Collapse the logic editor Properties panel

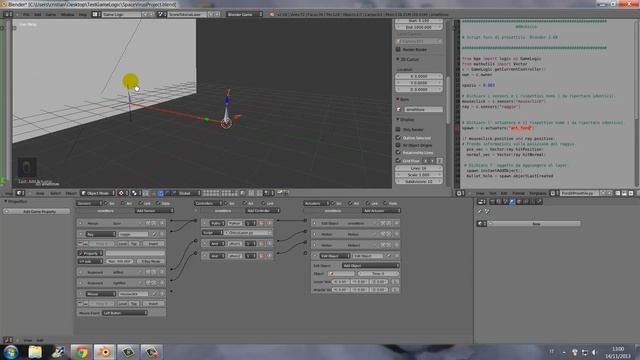6,201
